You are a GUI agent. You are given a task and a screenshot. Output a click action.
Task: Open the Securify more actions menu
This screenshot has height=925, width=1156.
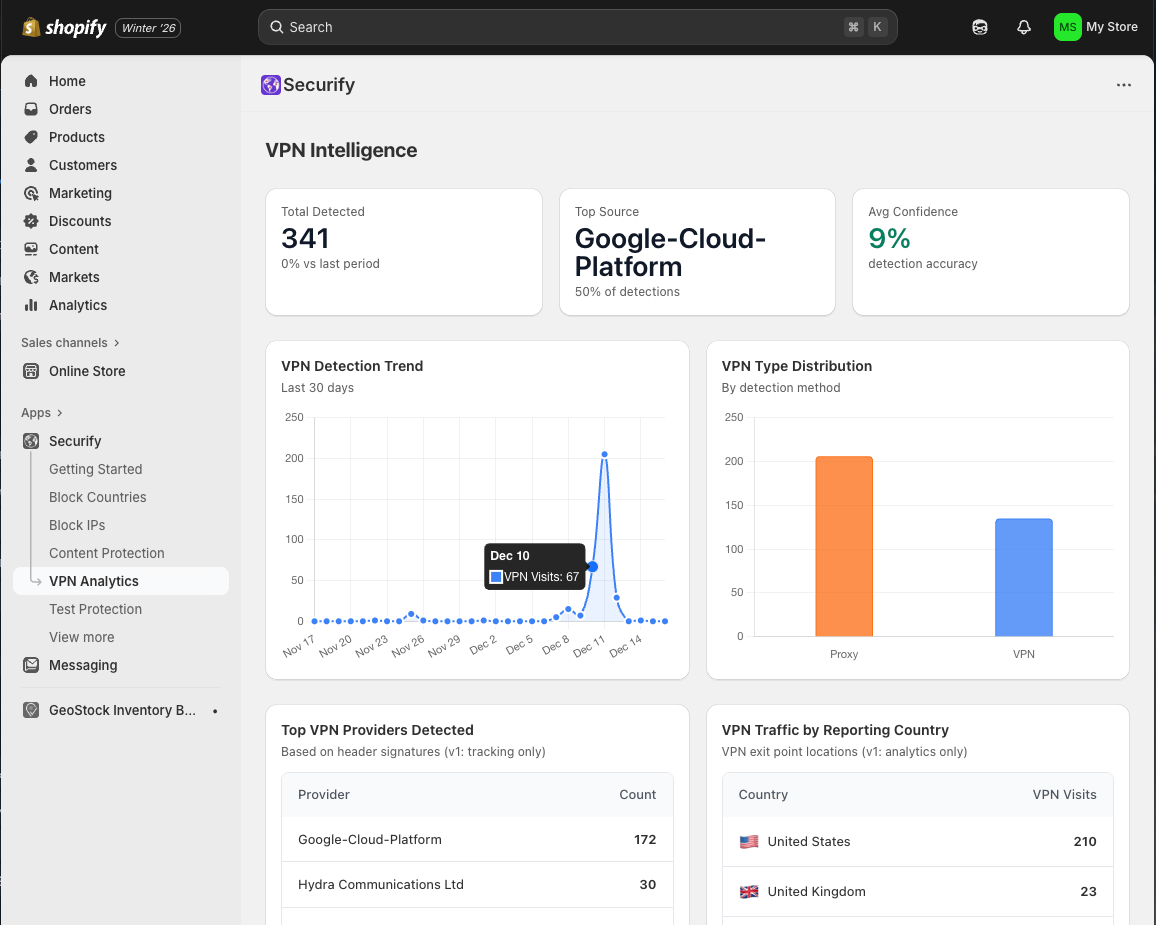[1124, 85]
